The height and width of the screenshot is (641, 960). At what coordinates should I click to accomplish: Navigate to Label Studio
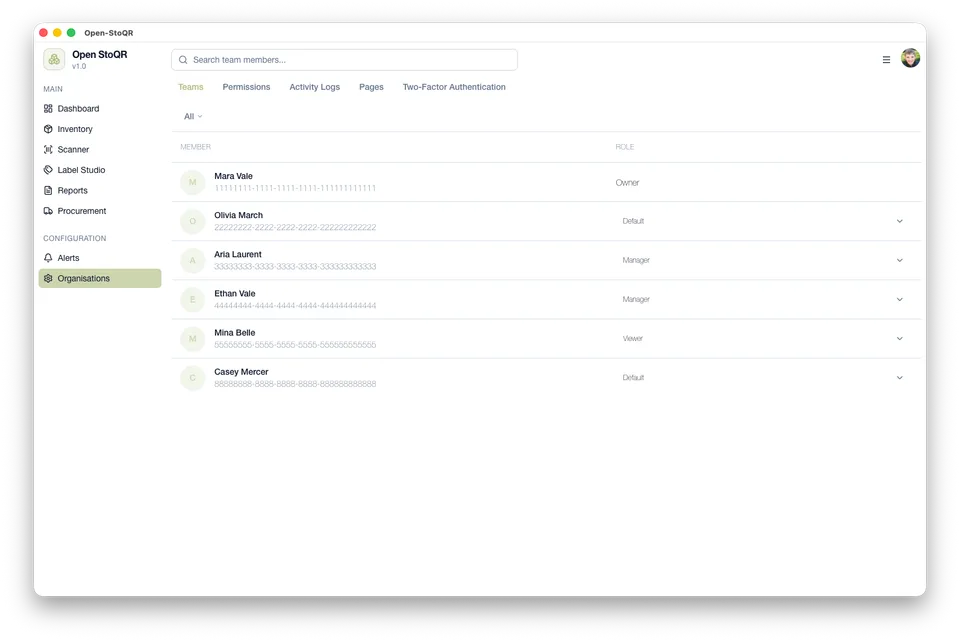99,170
